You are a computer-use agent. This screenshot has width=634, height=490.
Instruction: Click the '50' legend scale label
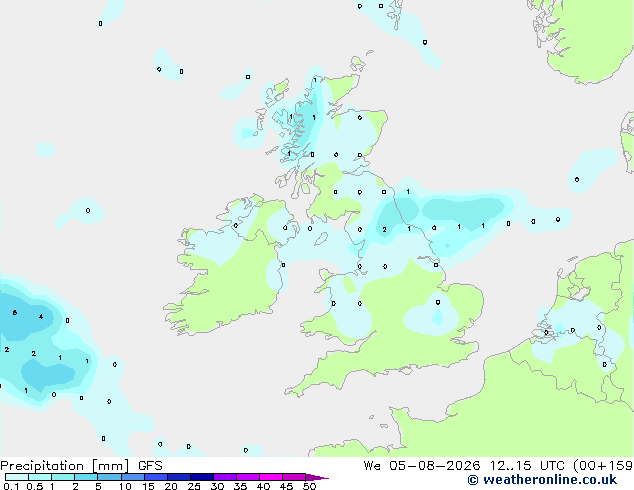pyautogui.click(x=309, y=486)
